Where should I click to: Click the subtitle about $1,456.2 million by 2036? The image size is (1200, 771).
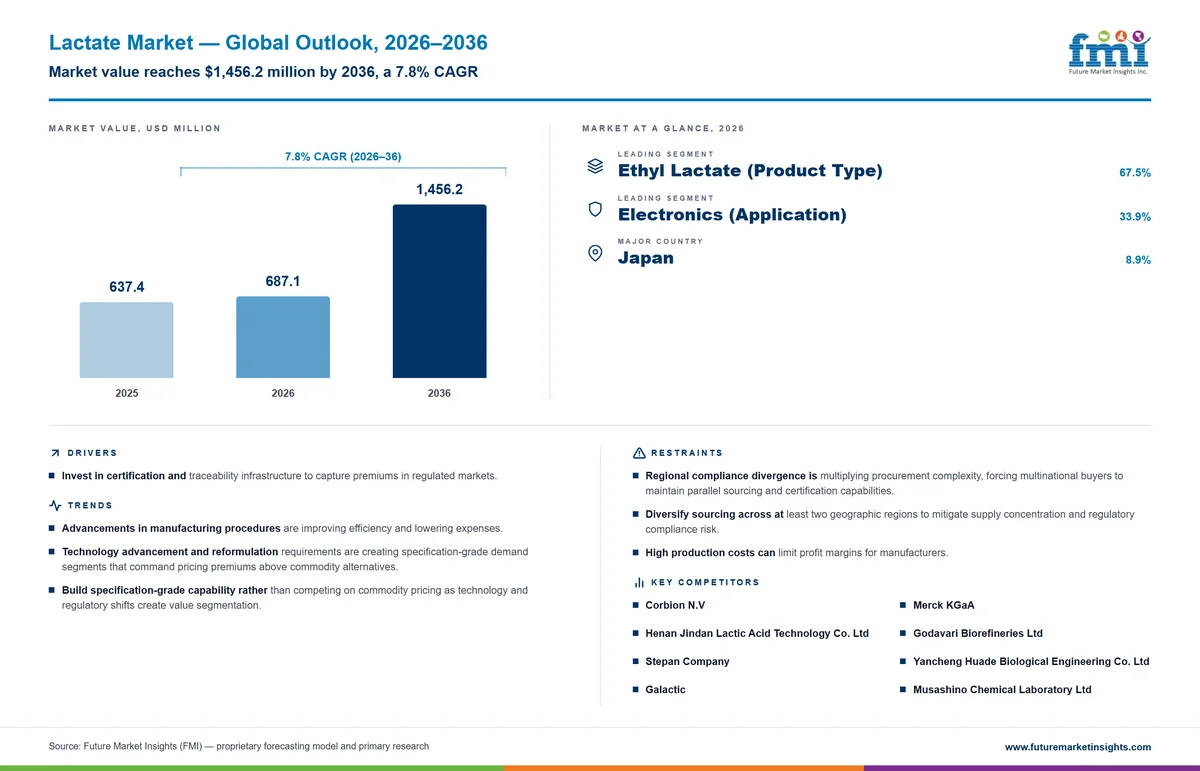coord(263,72)
